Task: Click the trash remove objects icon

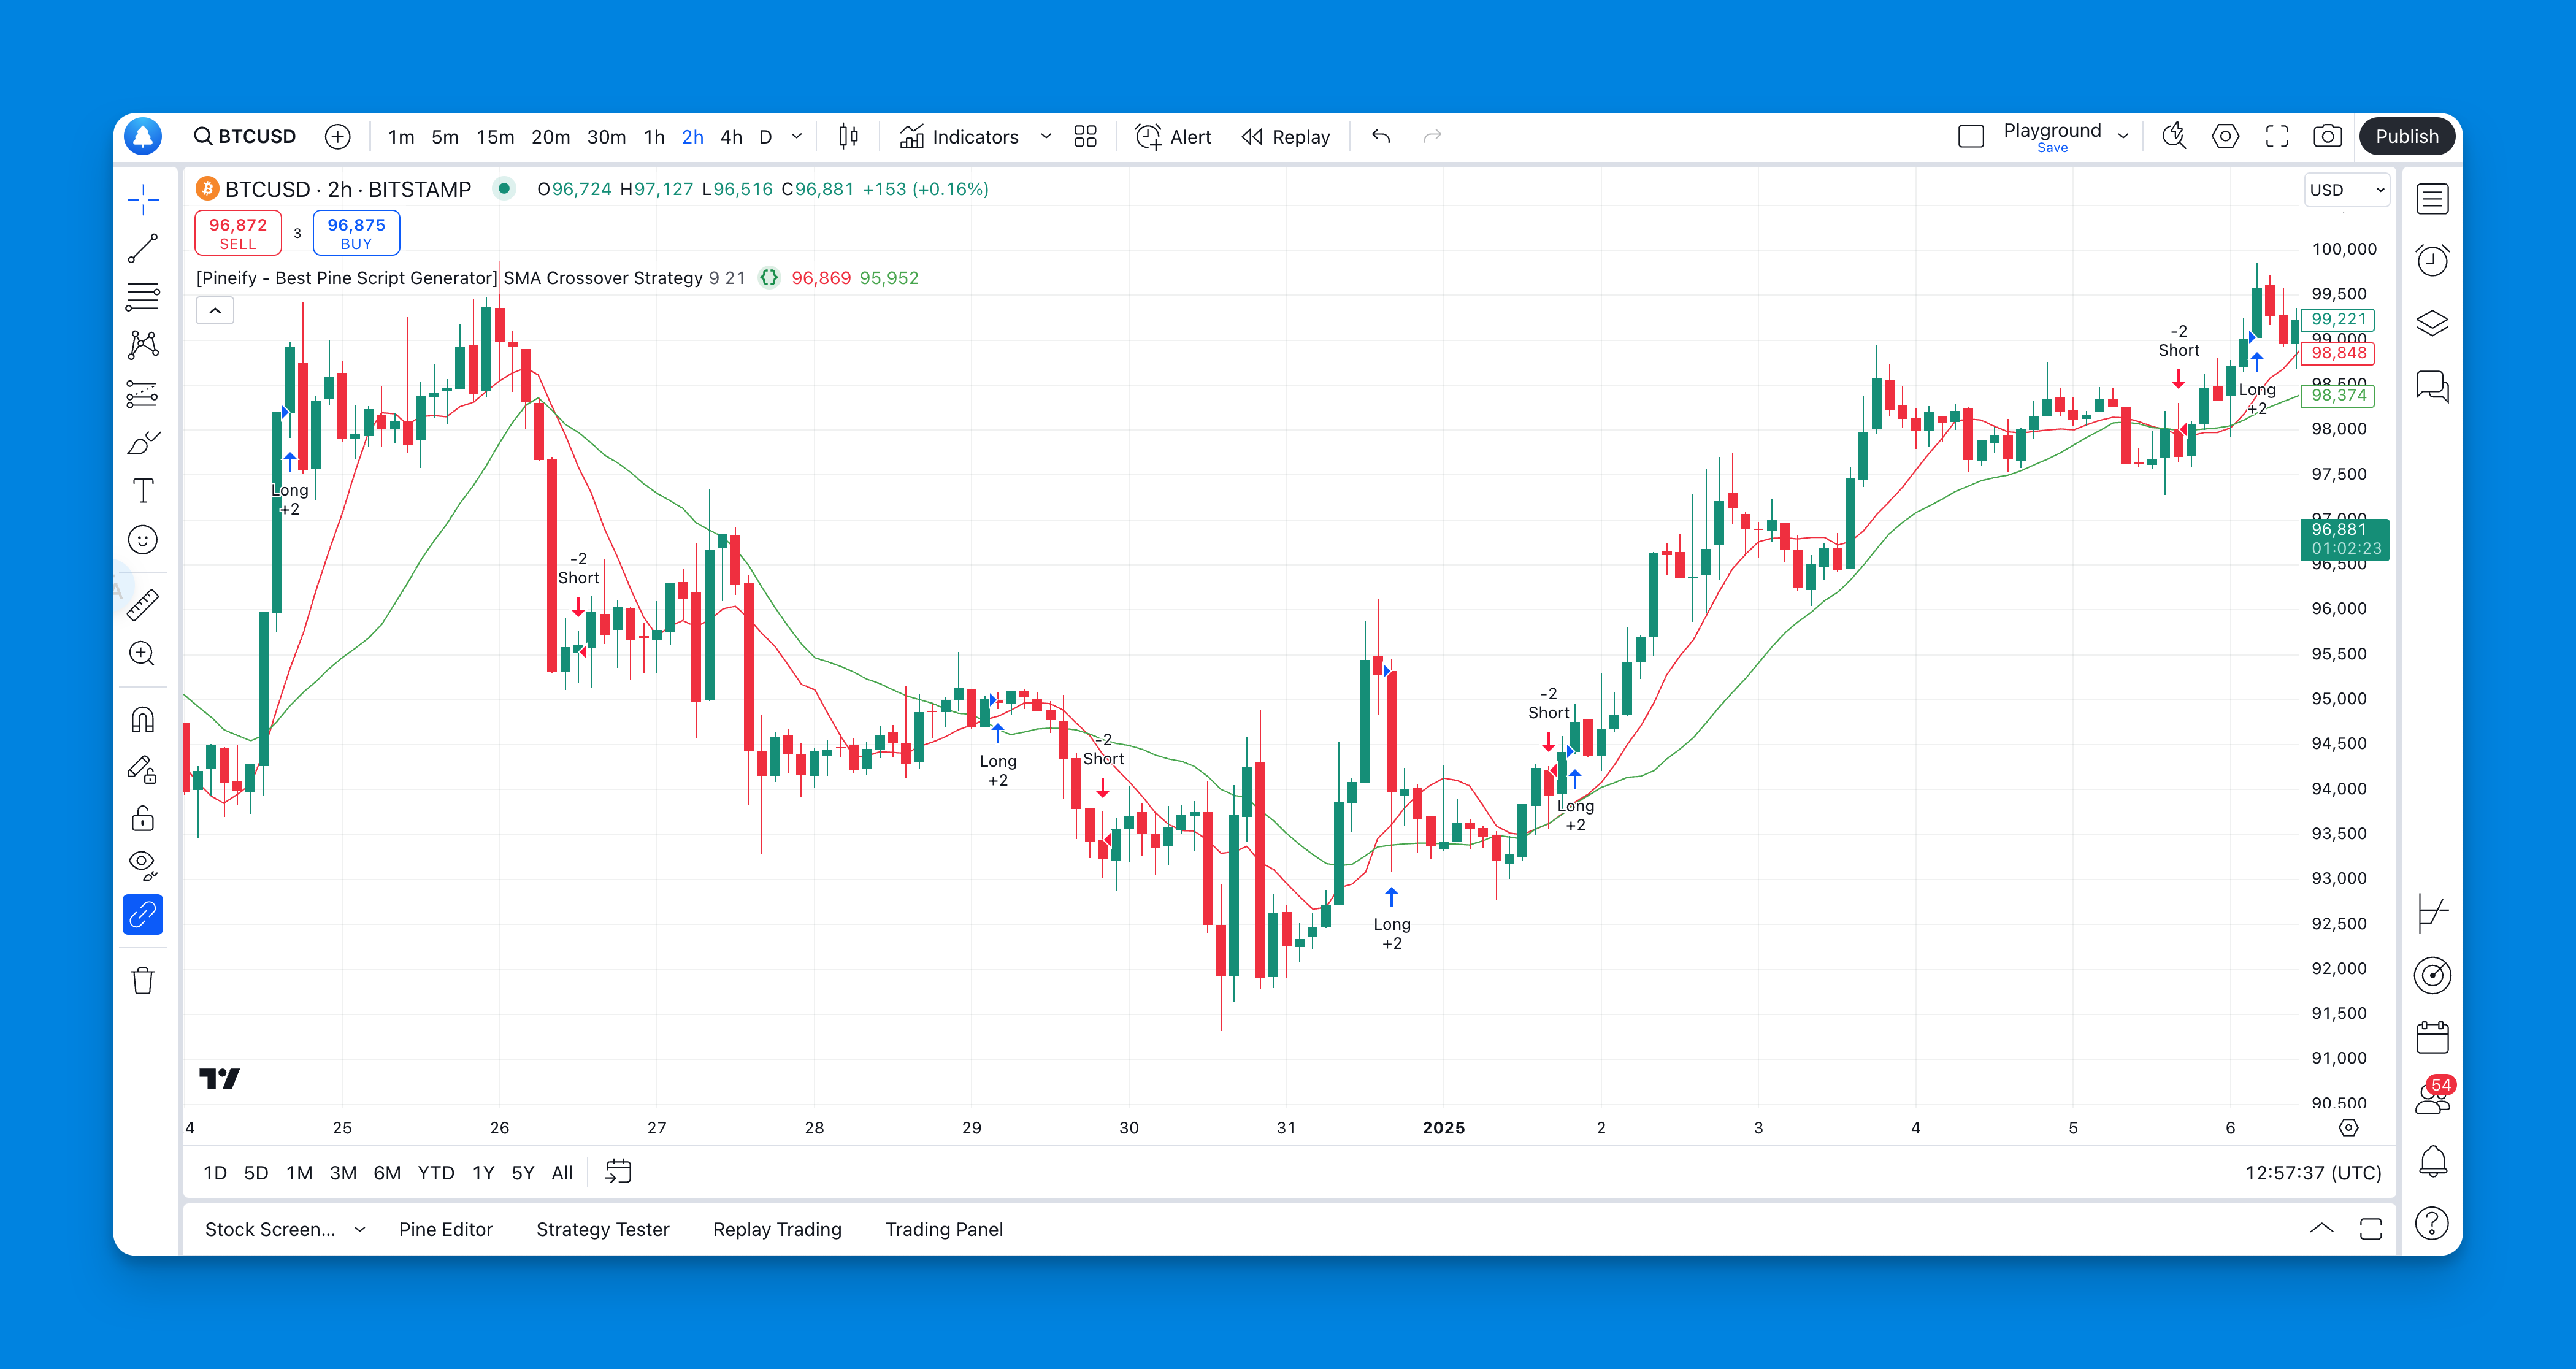Action: 143,980
